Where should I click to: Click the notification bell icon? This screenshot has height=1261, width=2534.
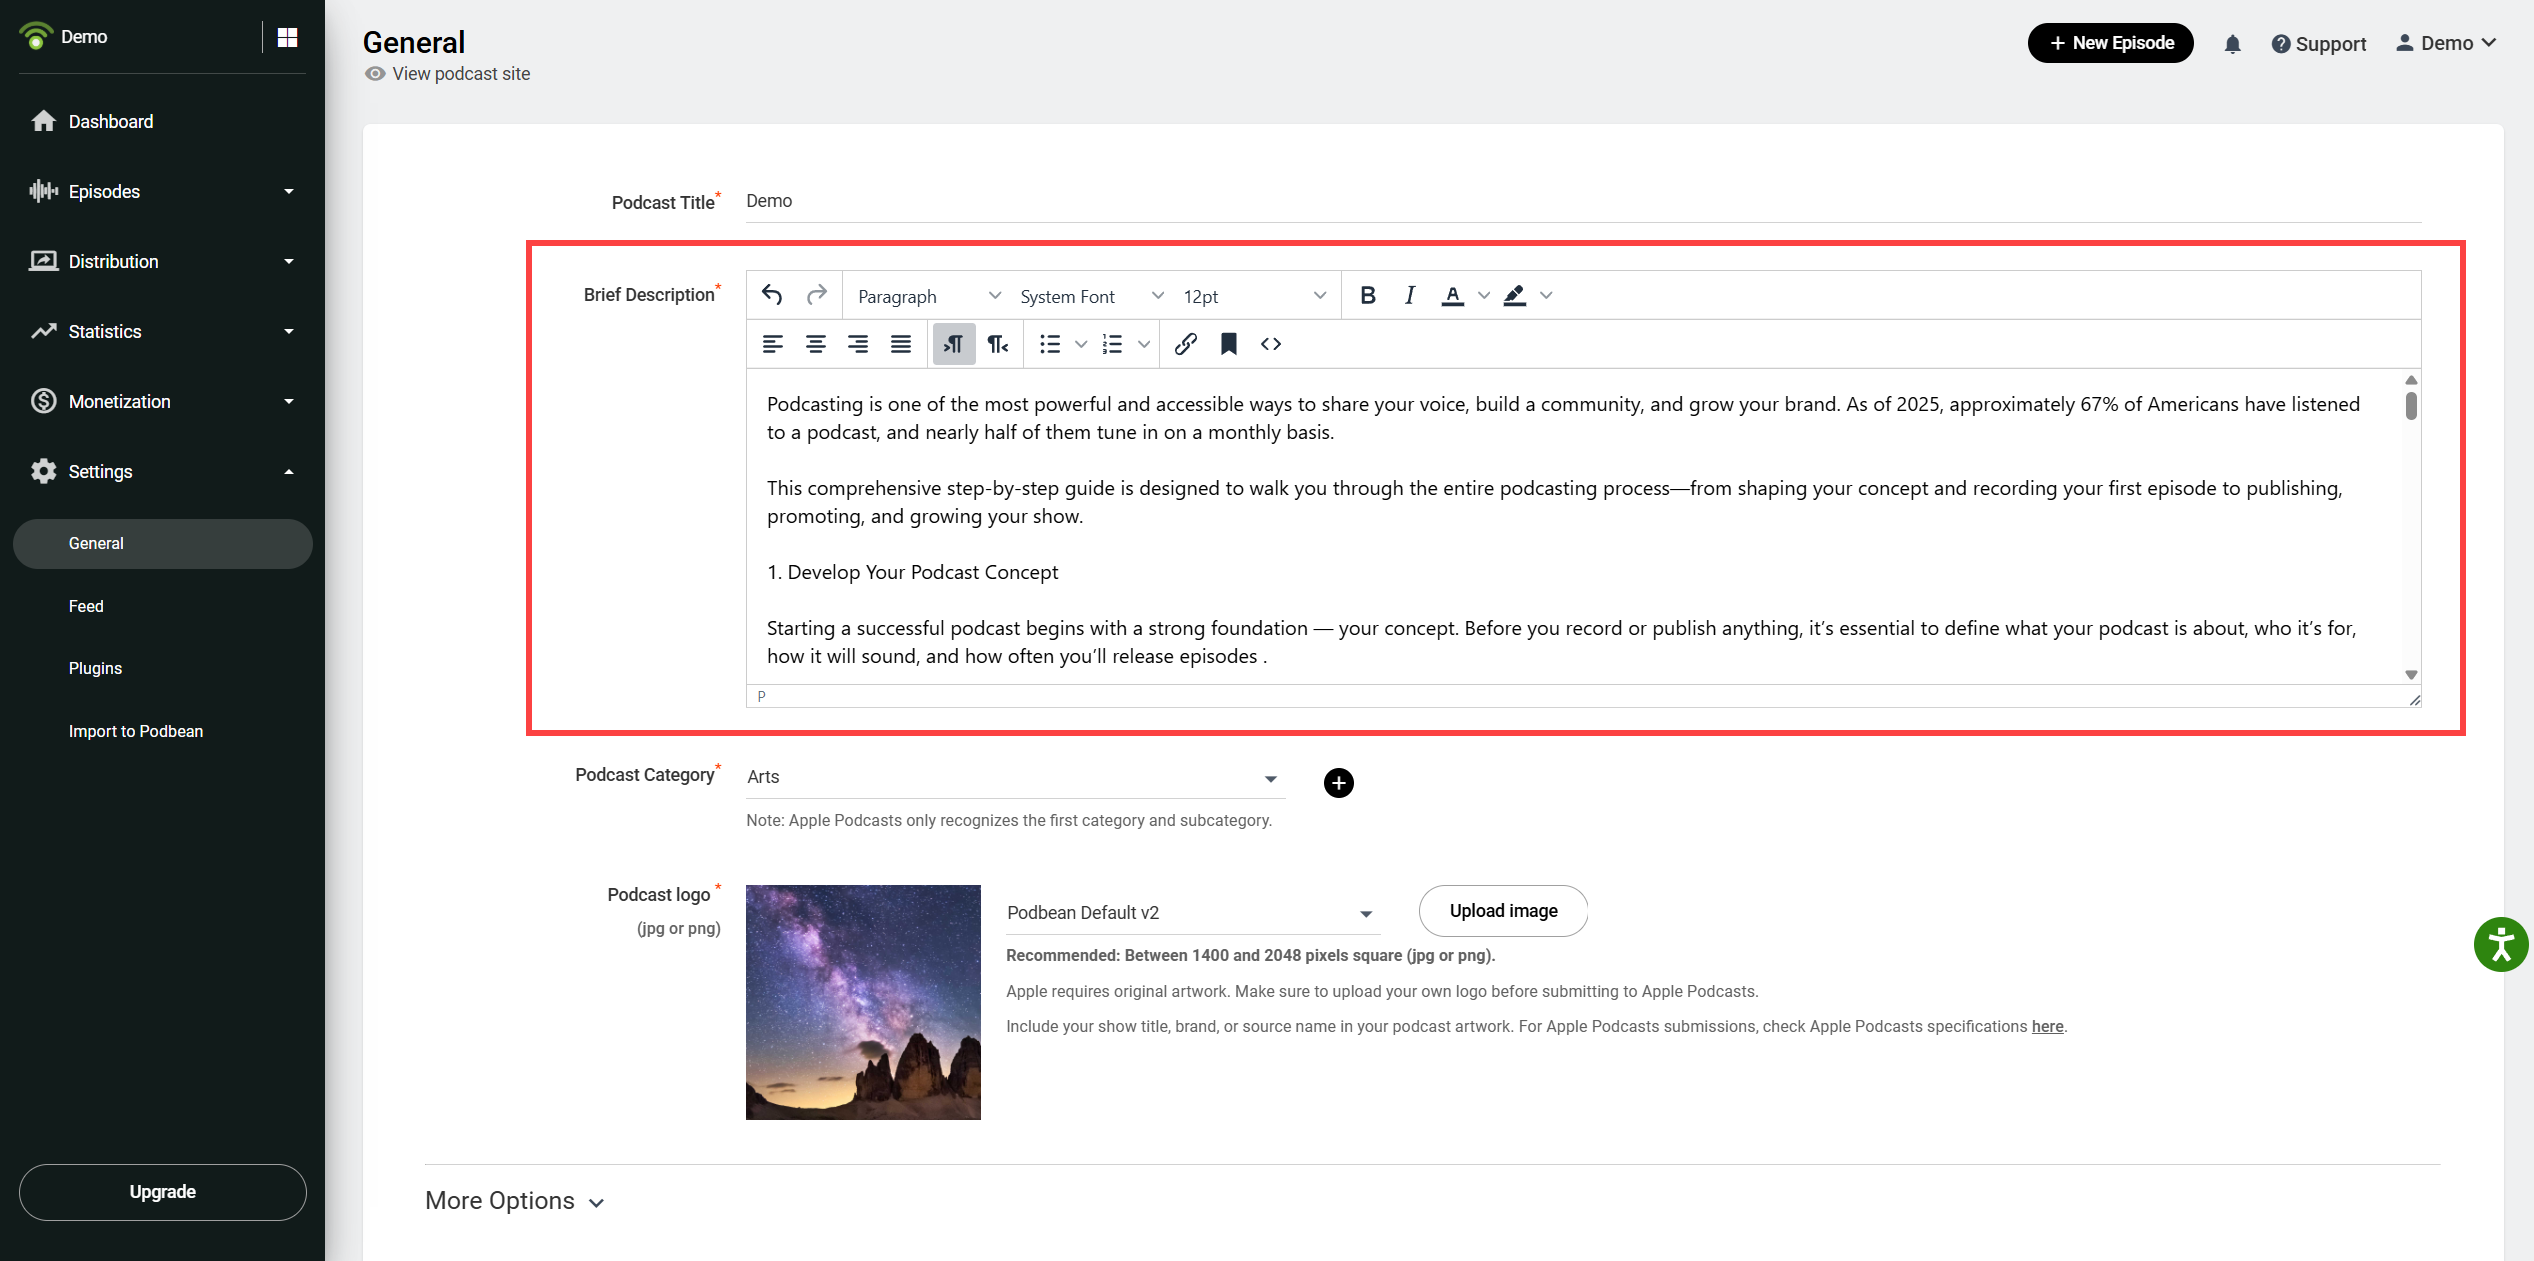(x=2232, y=44)
